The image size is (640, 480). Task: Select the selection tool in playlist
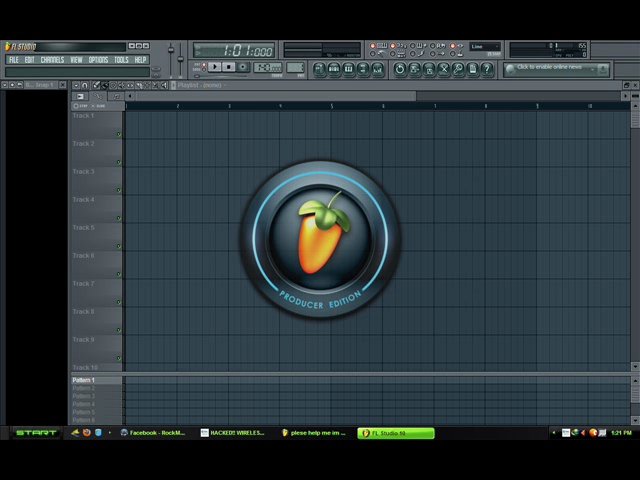coord(147,85)
